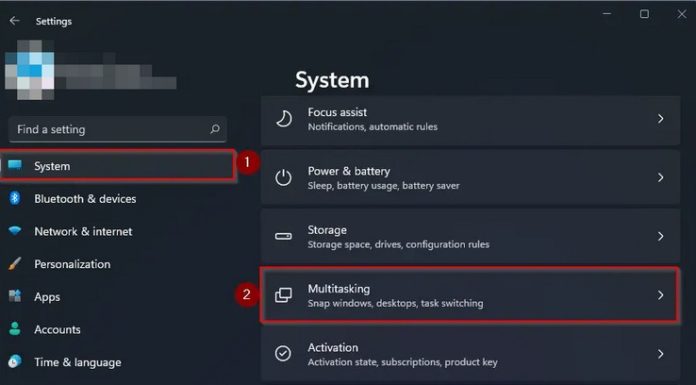Open the Activation settings row
This screenshot has height=385, width=696.
pyautogui.click(x=470, y=354)
